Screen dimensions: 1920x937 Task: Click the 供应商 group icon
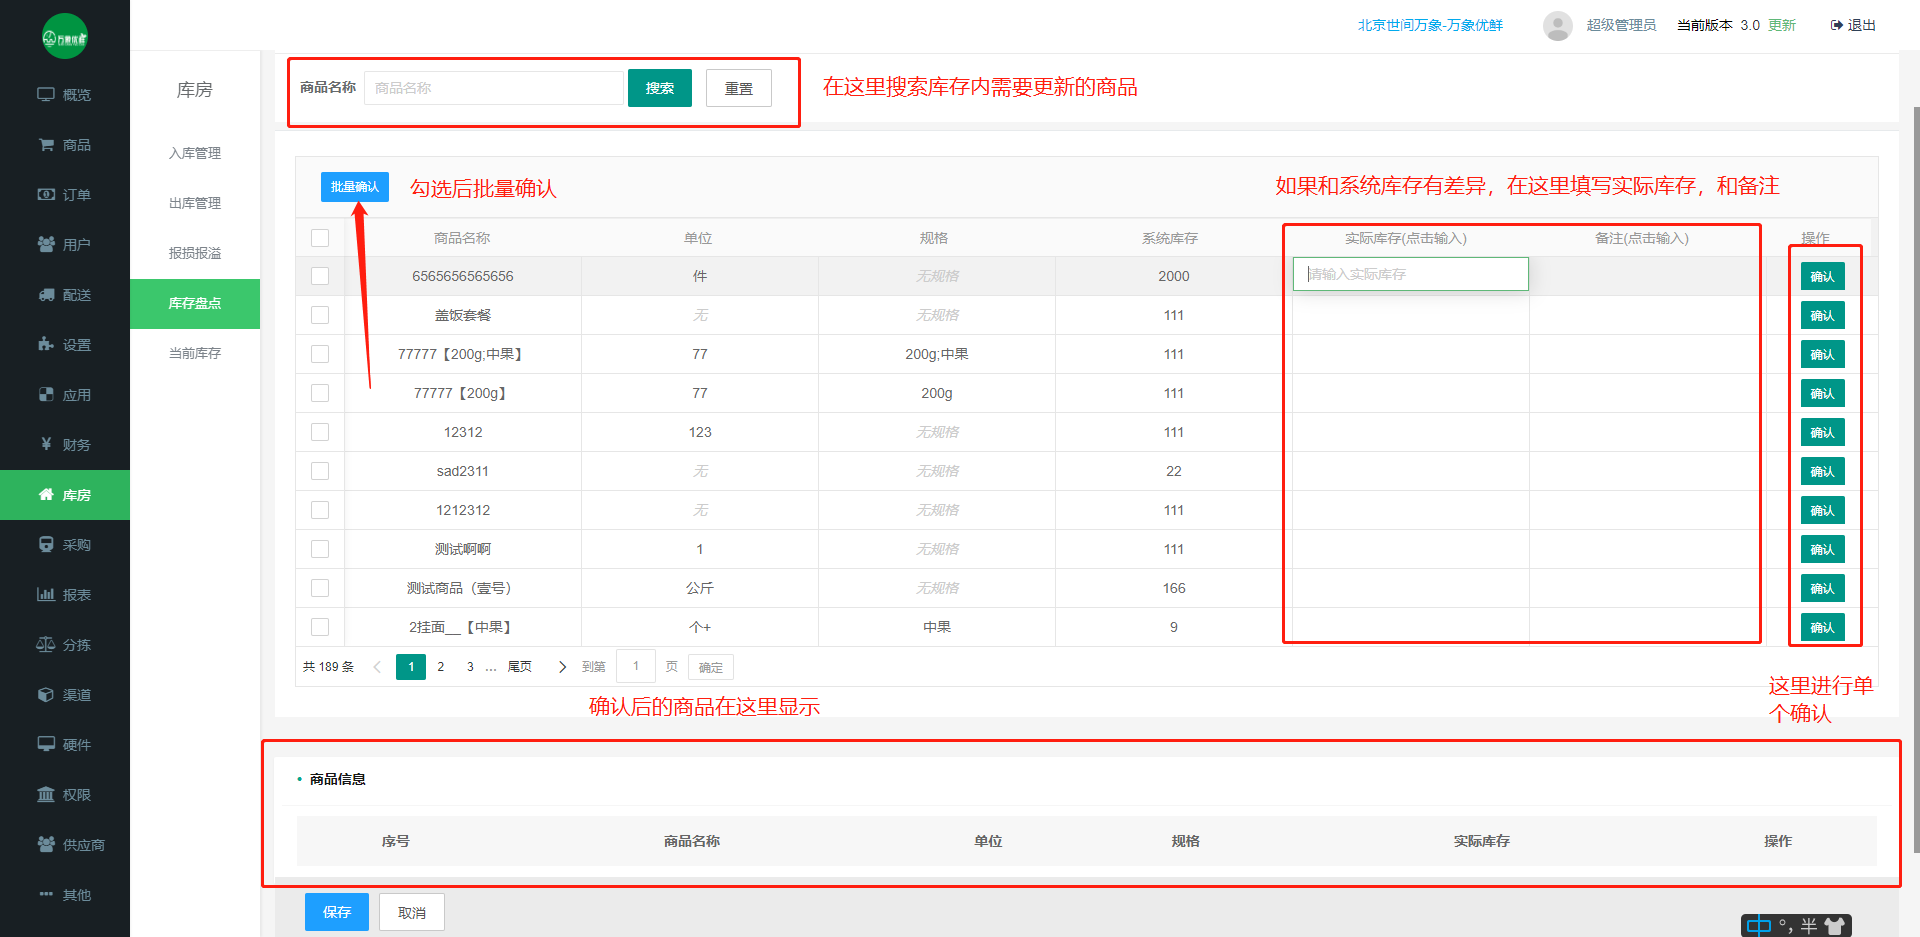[x=46, y=844]
